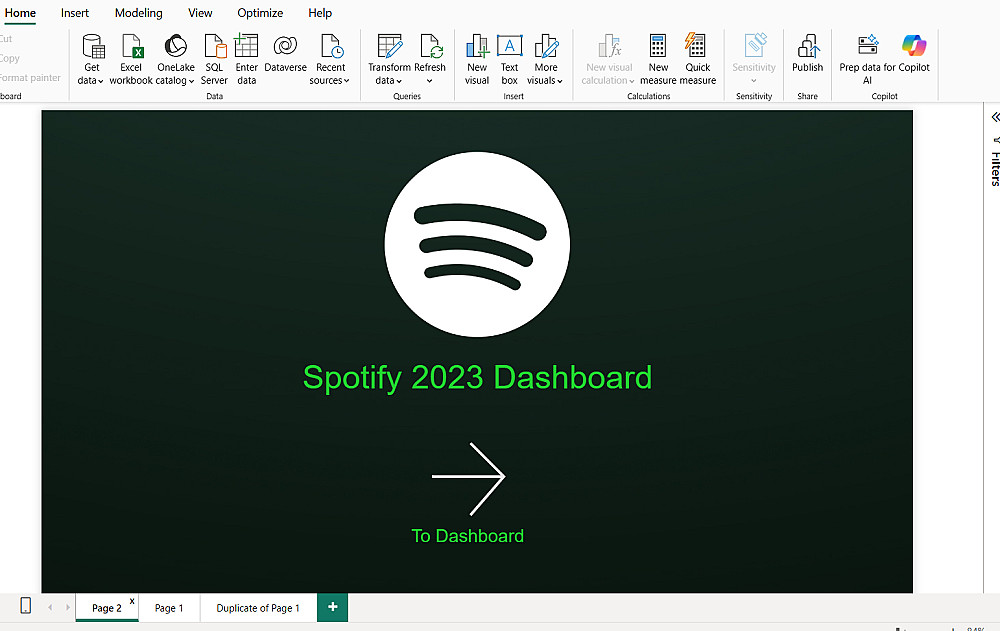Expand the Refresh dropdown arrow
Image resolution: width=1000 pixels, height=631 pixels.
[429, 81]
